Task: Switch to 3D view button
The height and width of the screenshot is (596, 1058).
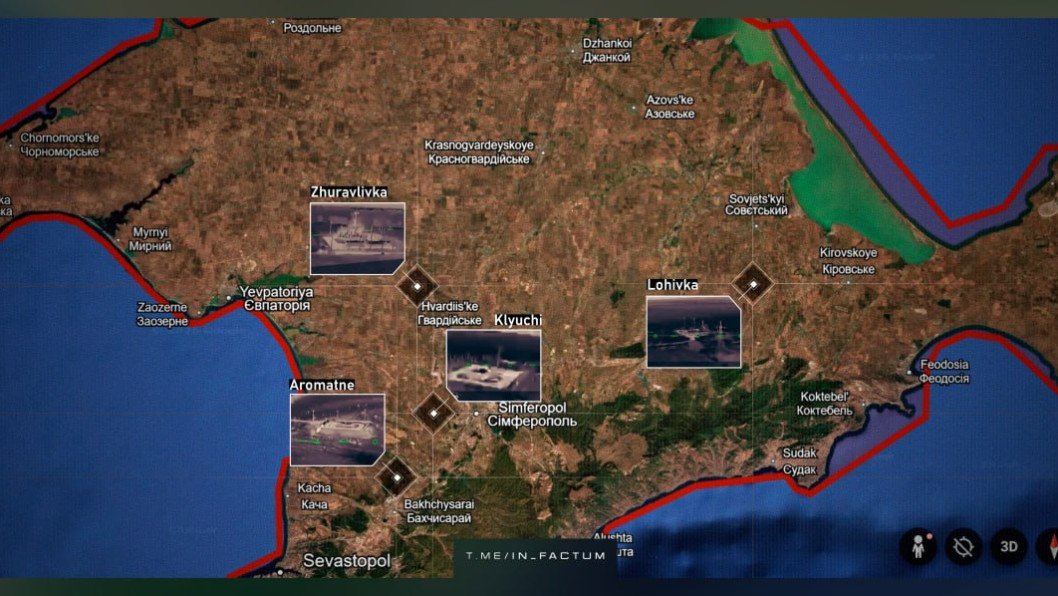Action: [x=1009, y=546]
